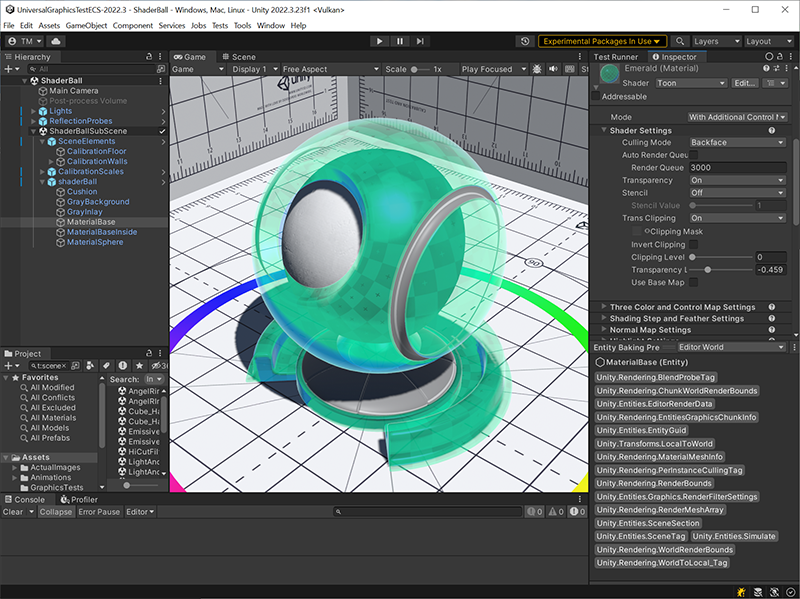Enable the Addressable checkbox

[x=597, y=97]
